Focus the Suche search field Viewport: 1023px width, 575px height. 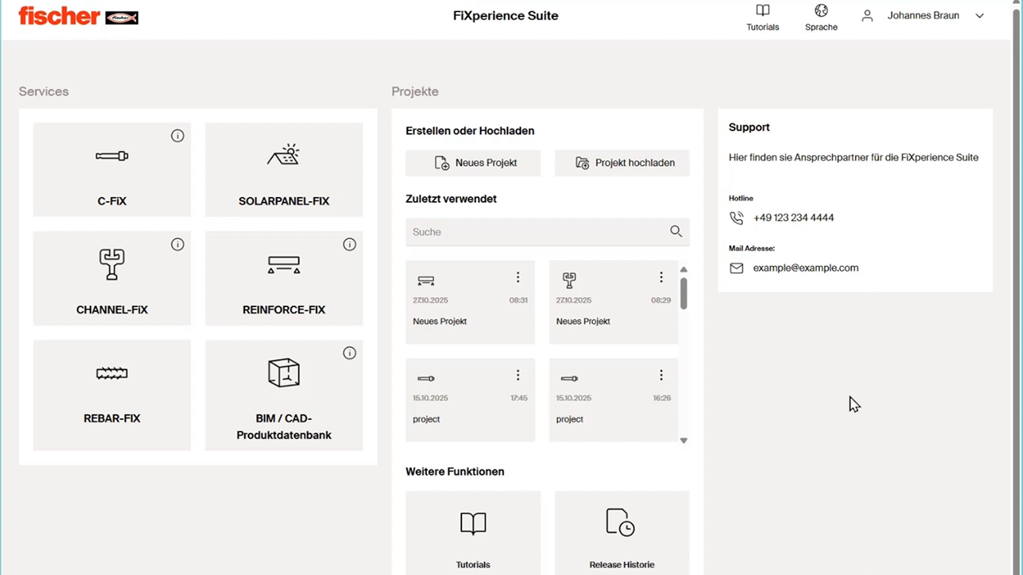tap(535, 232)
